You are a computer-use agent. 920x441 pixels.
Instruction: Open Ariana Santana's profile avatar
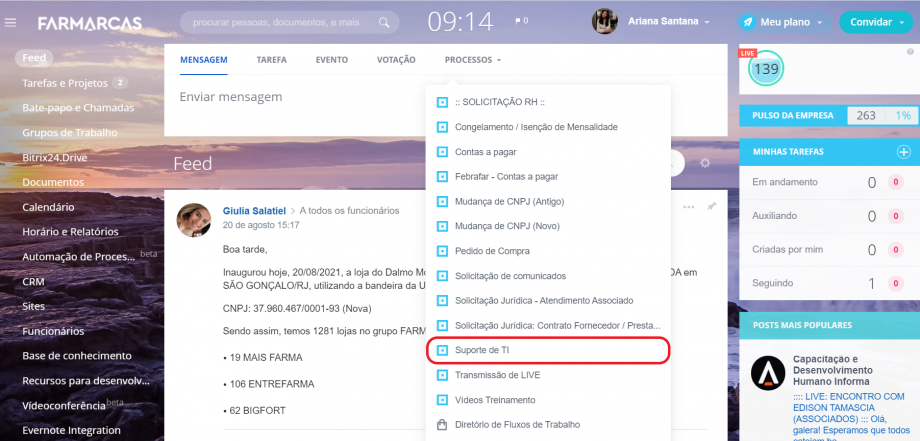pos(605,21)
